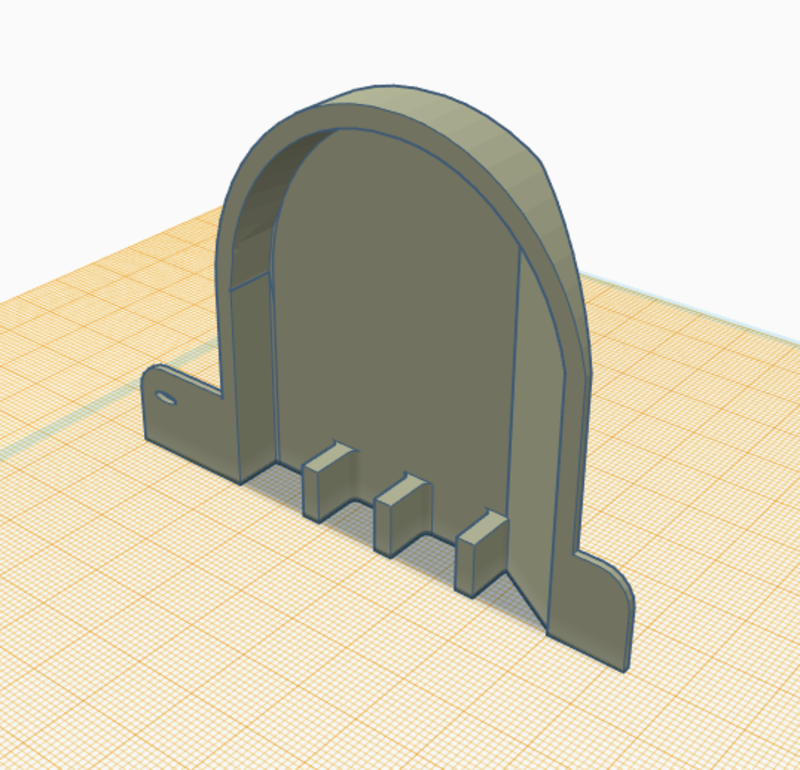Click the white background at top right
The width and height of the screenshot is (800, 770).
700,100
